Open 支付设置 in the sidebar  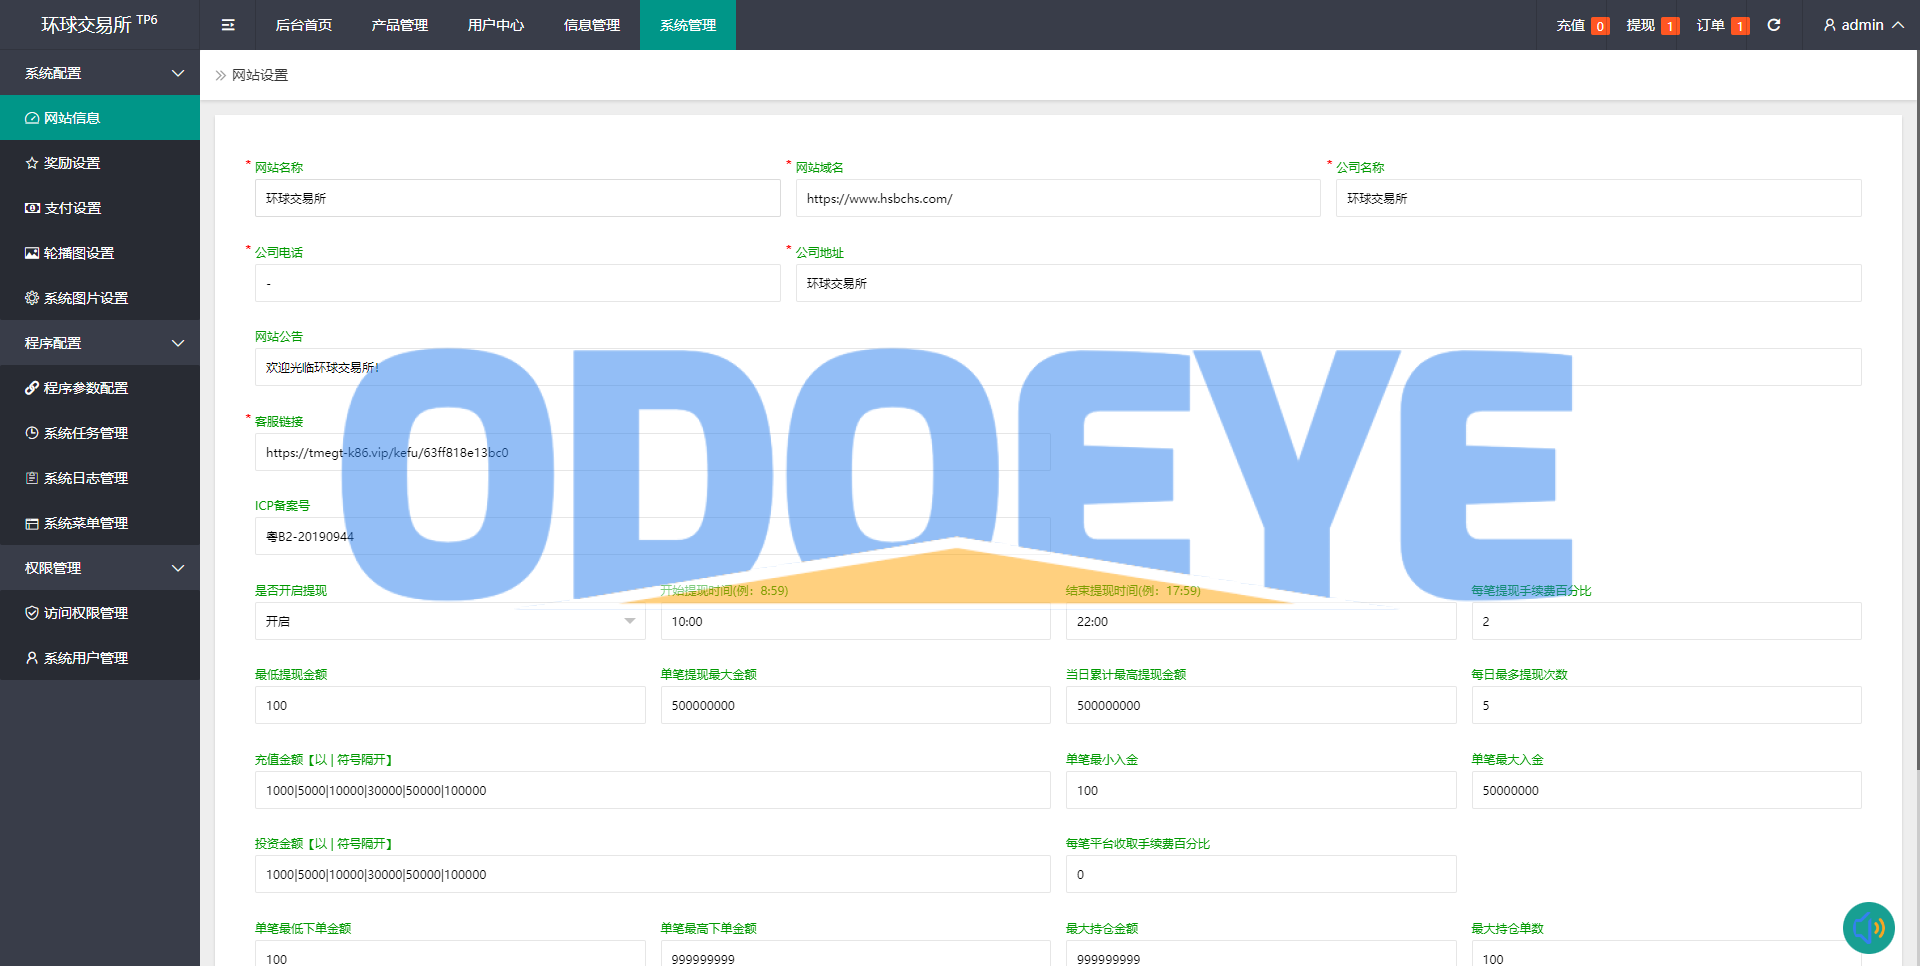pyautogui.click(x=100, y=208)
